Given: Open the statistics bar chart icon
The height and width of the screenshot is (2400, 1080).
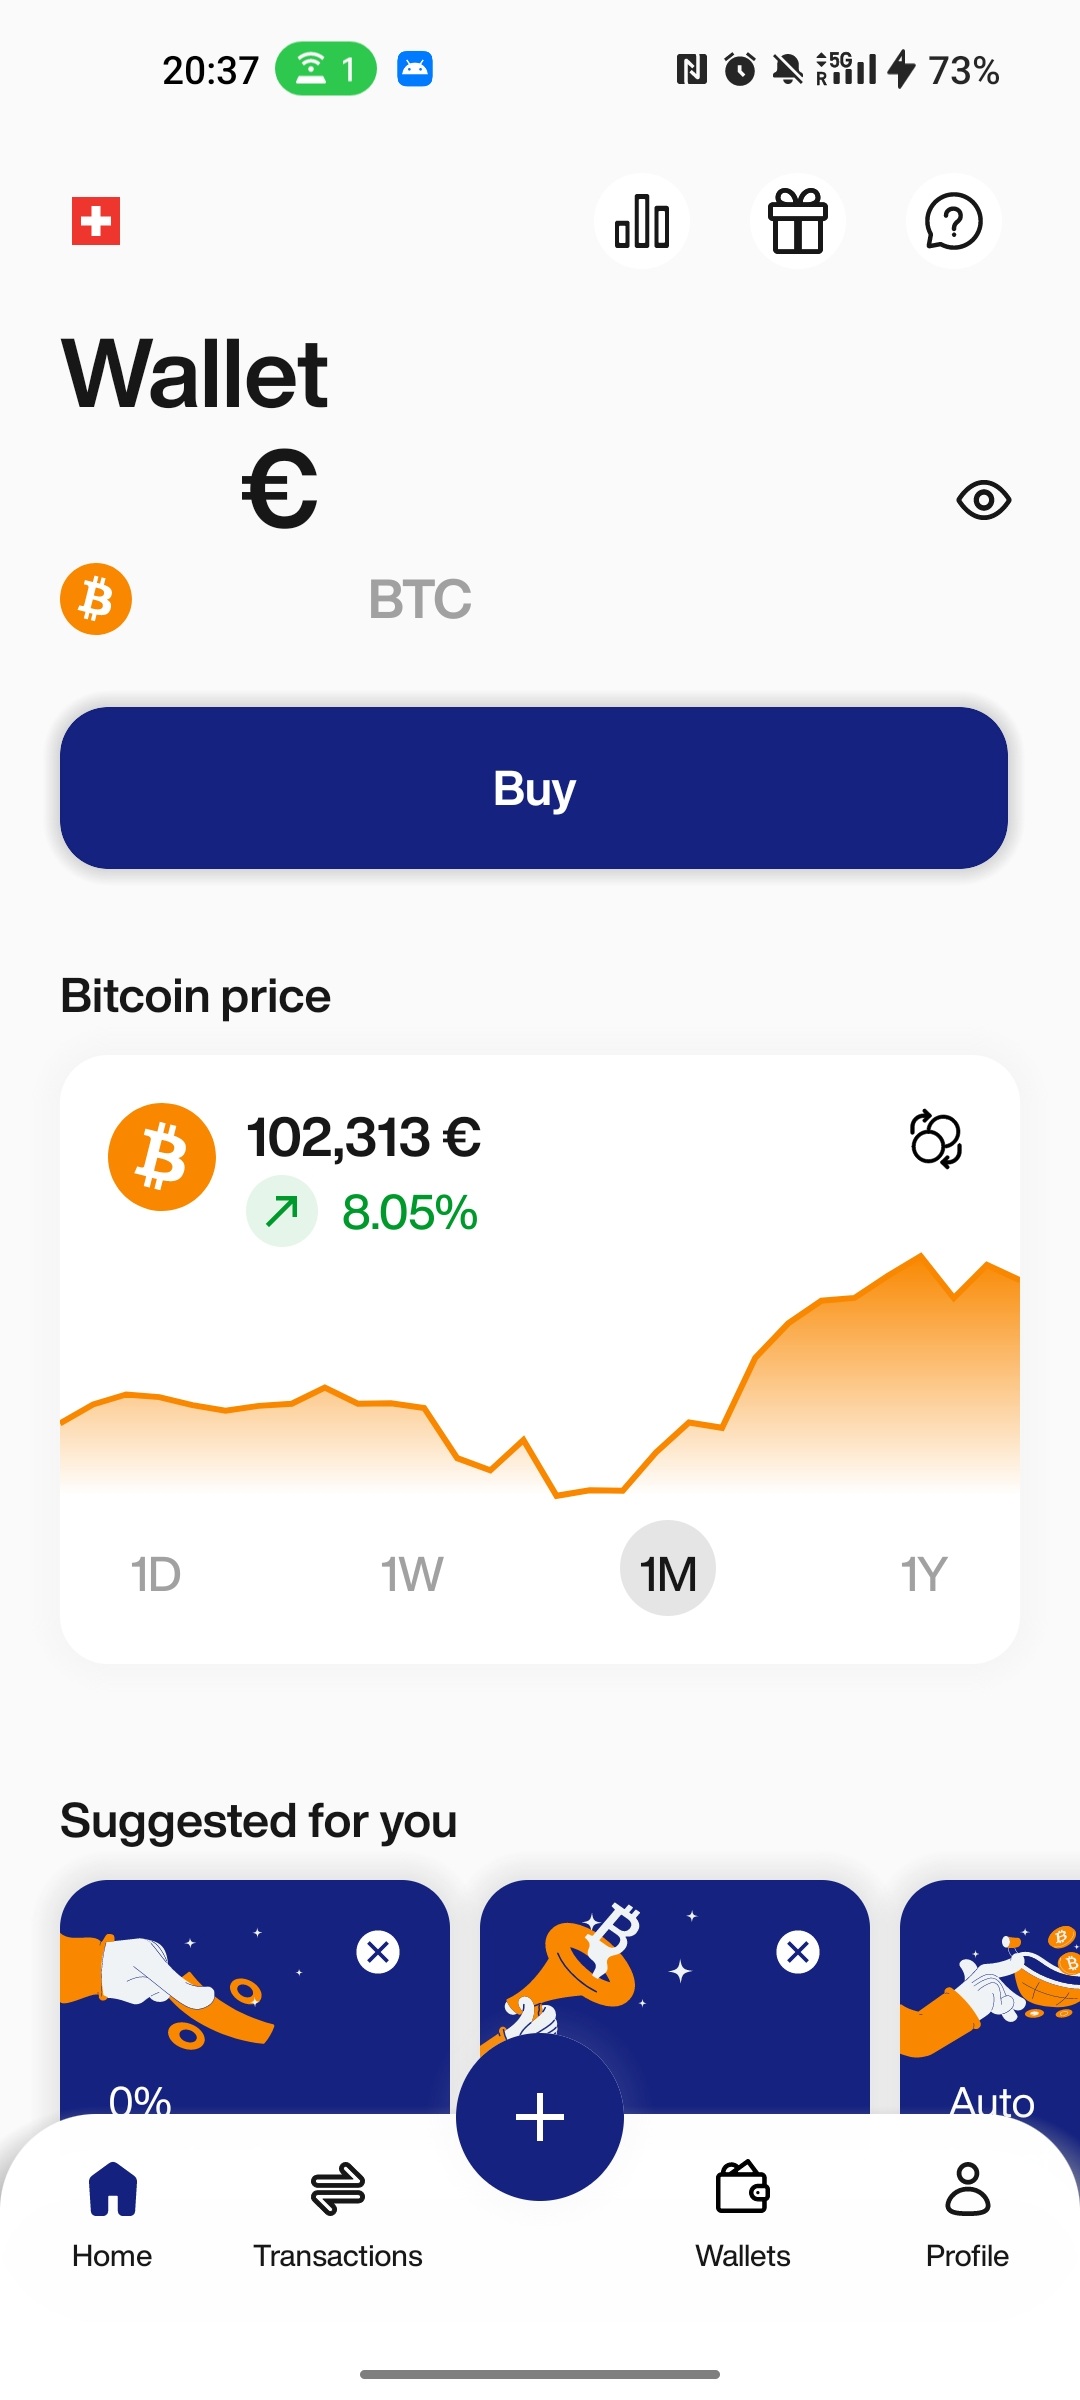Looking at the screenshot, I should (x=642, y=221).
